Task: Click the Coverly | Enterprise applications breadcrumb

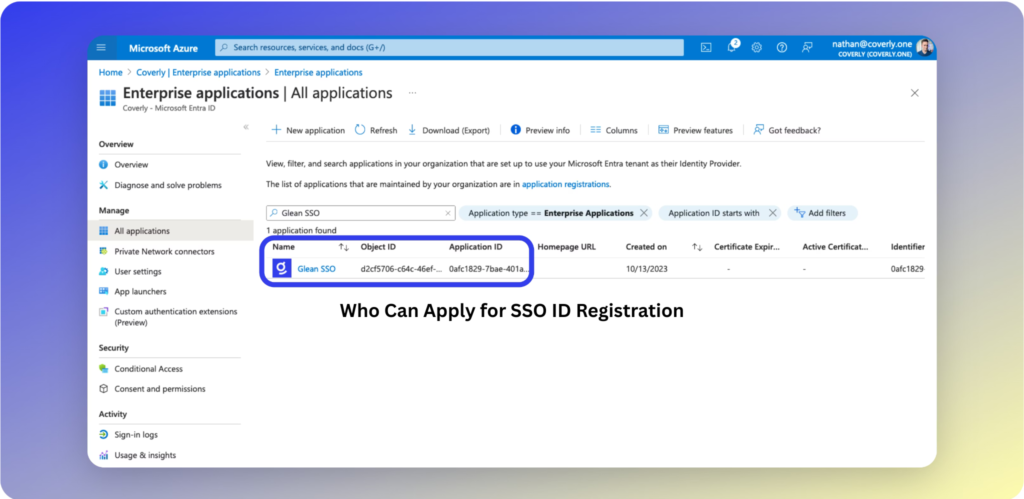Action: [x=199, y=72]
